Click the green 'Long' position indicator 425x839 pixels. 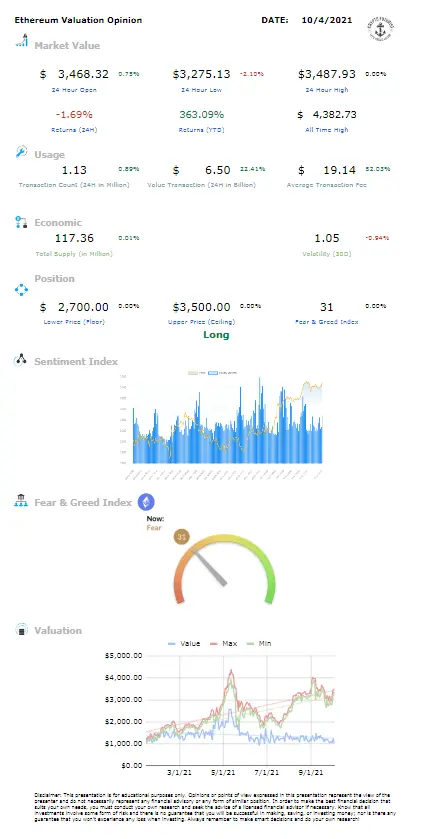pyautogui.click(x=216, y=335)
